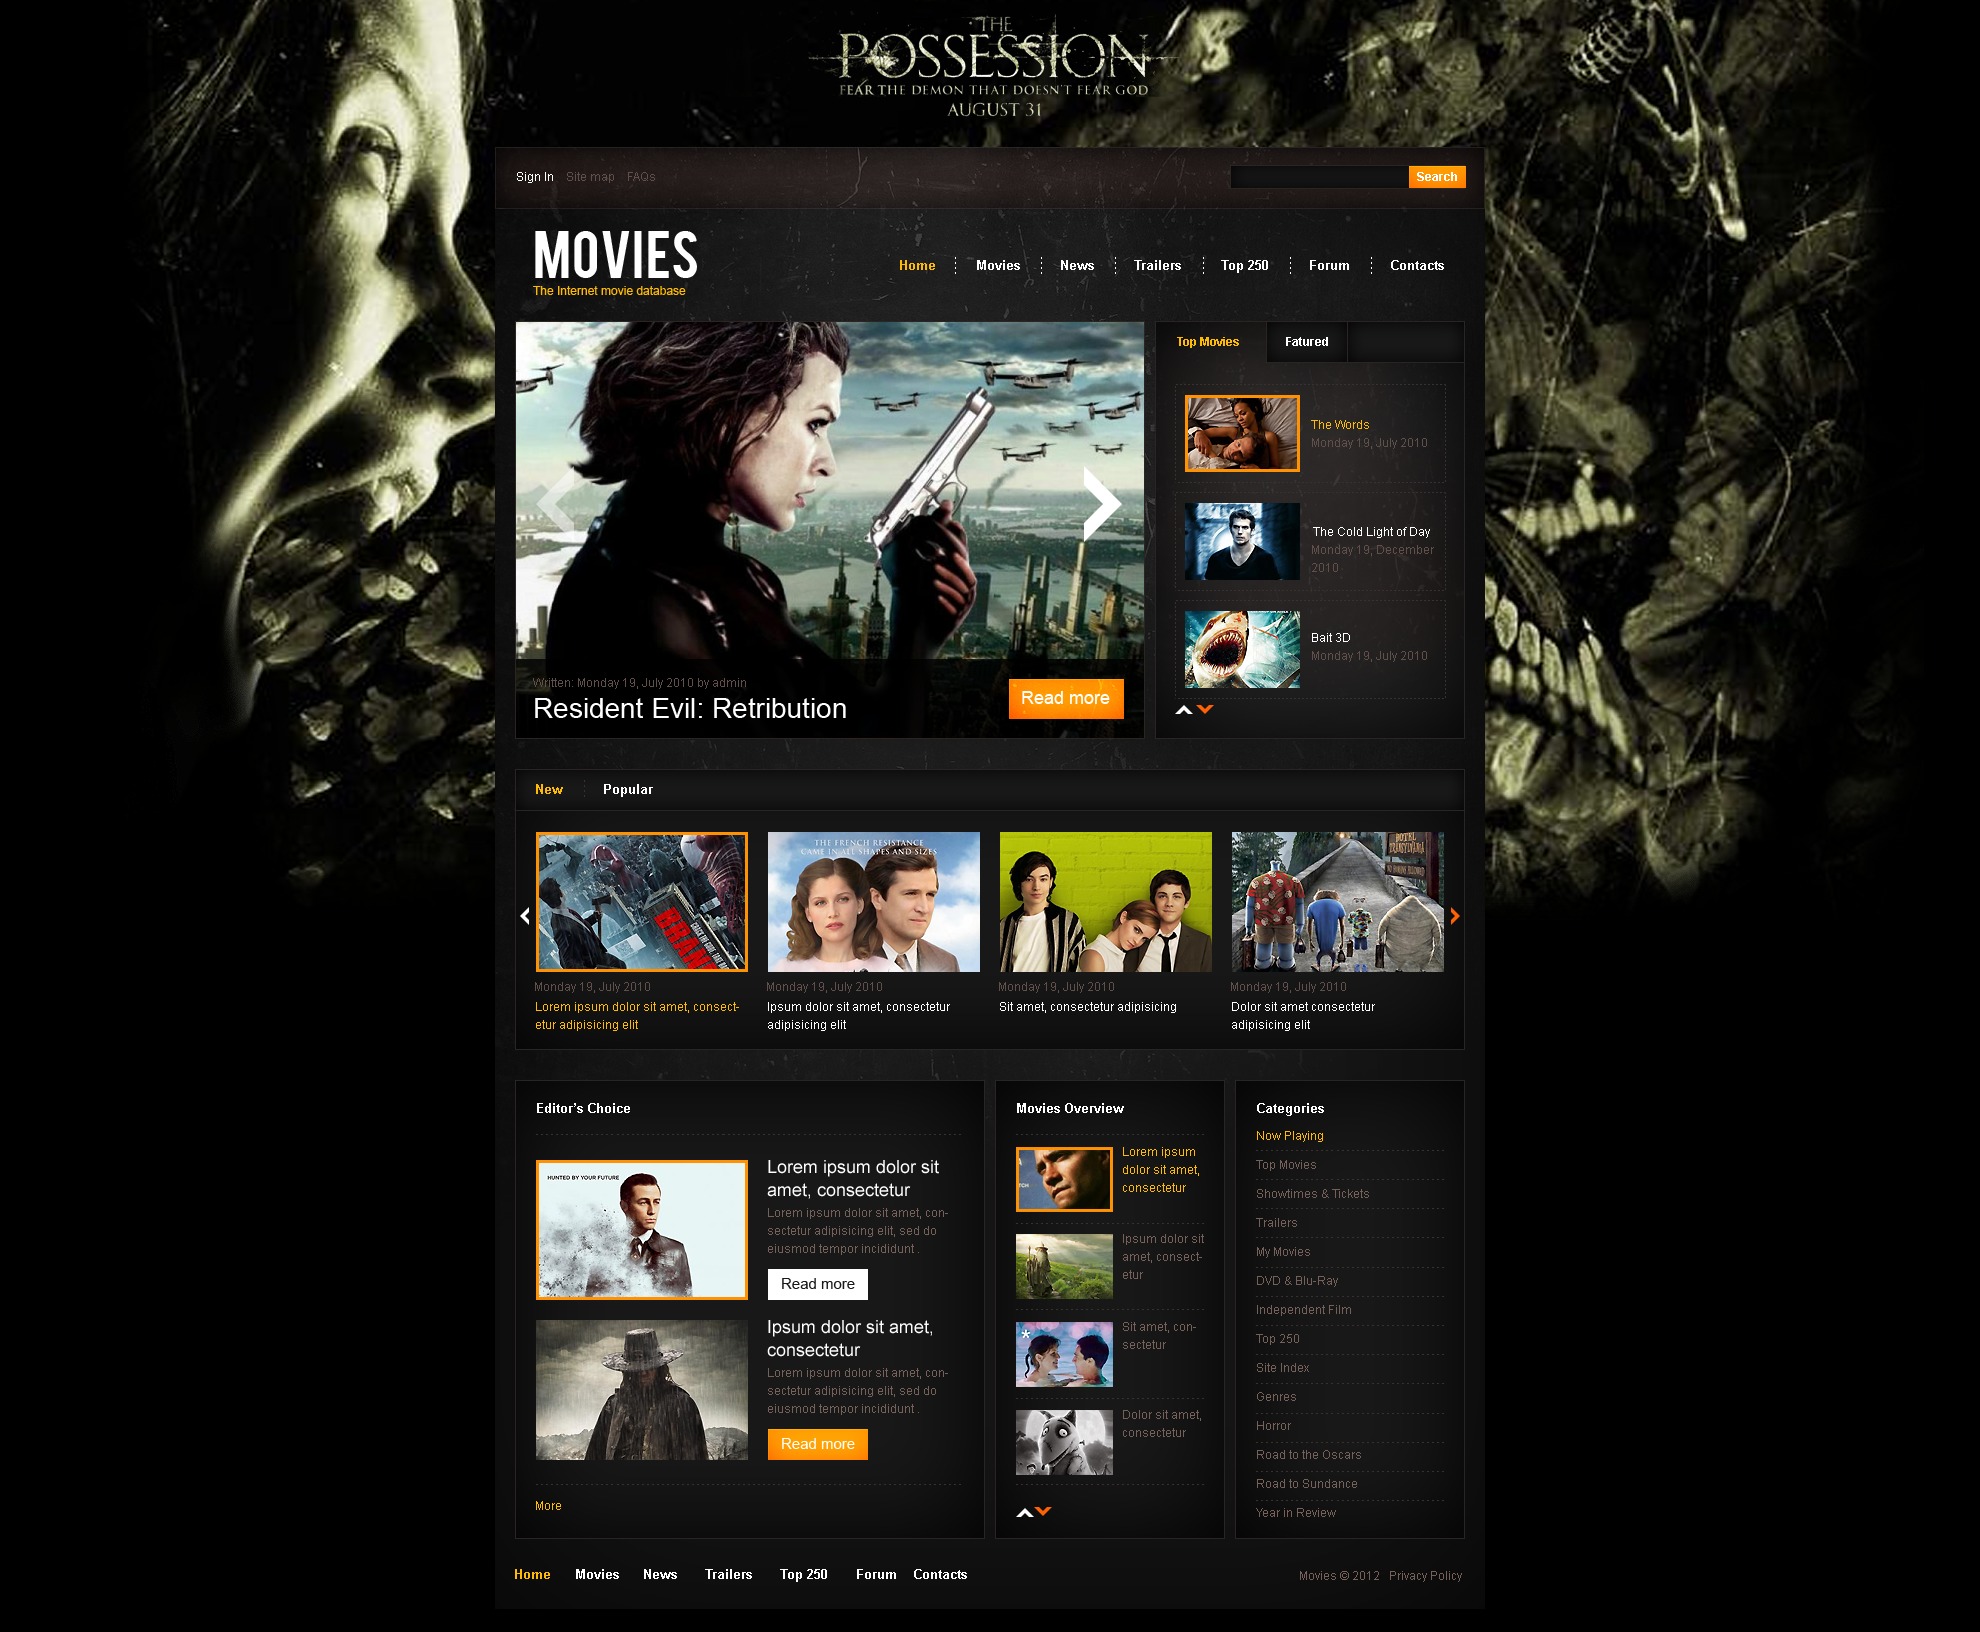This screenshot has width=1980, height=1632.
Task: Open the Trailers menu item
Action: 1154,263
